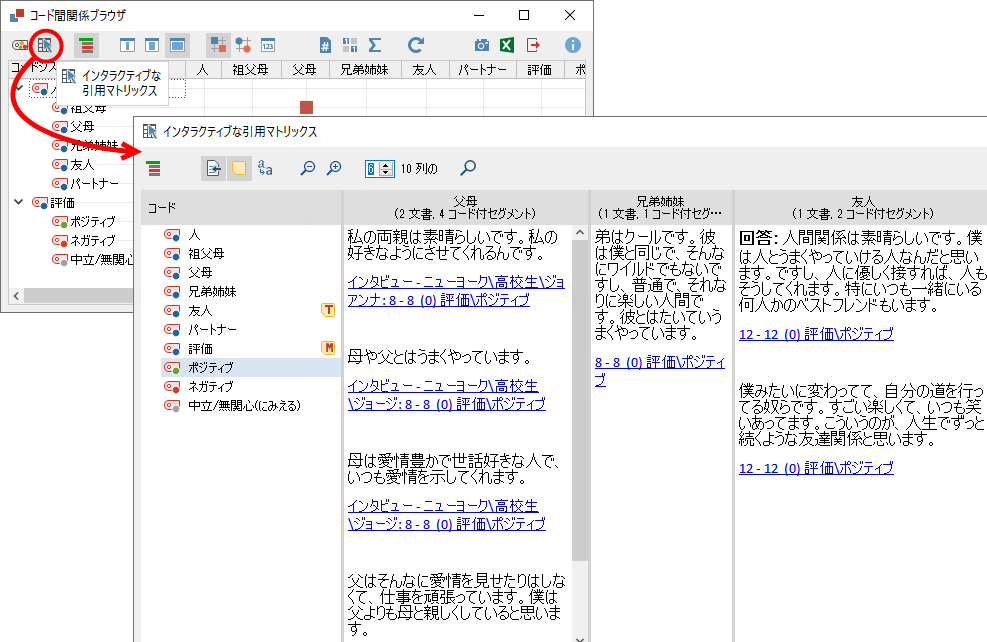
Task: Select 祖父母 in the matrix code list
Action: [206, 254]
